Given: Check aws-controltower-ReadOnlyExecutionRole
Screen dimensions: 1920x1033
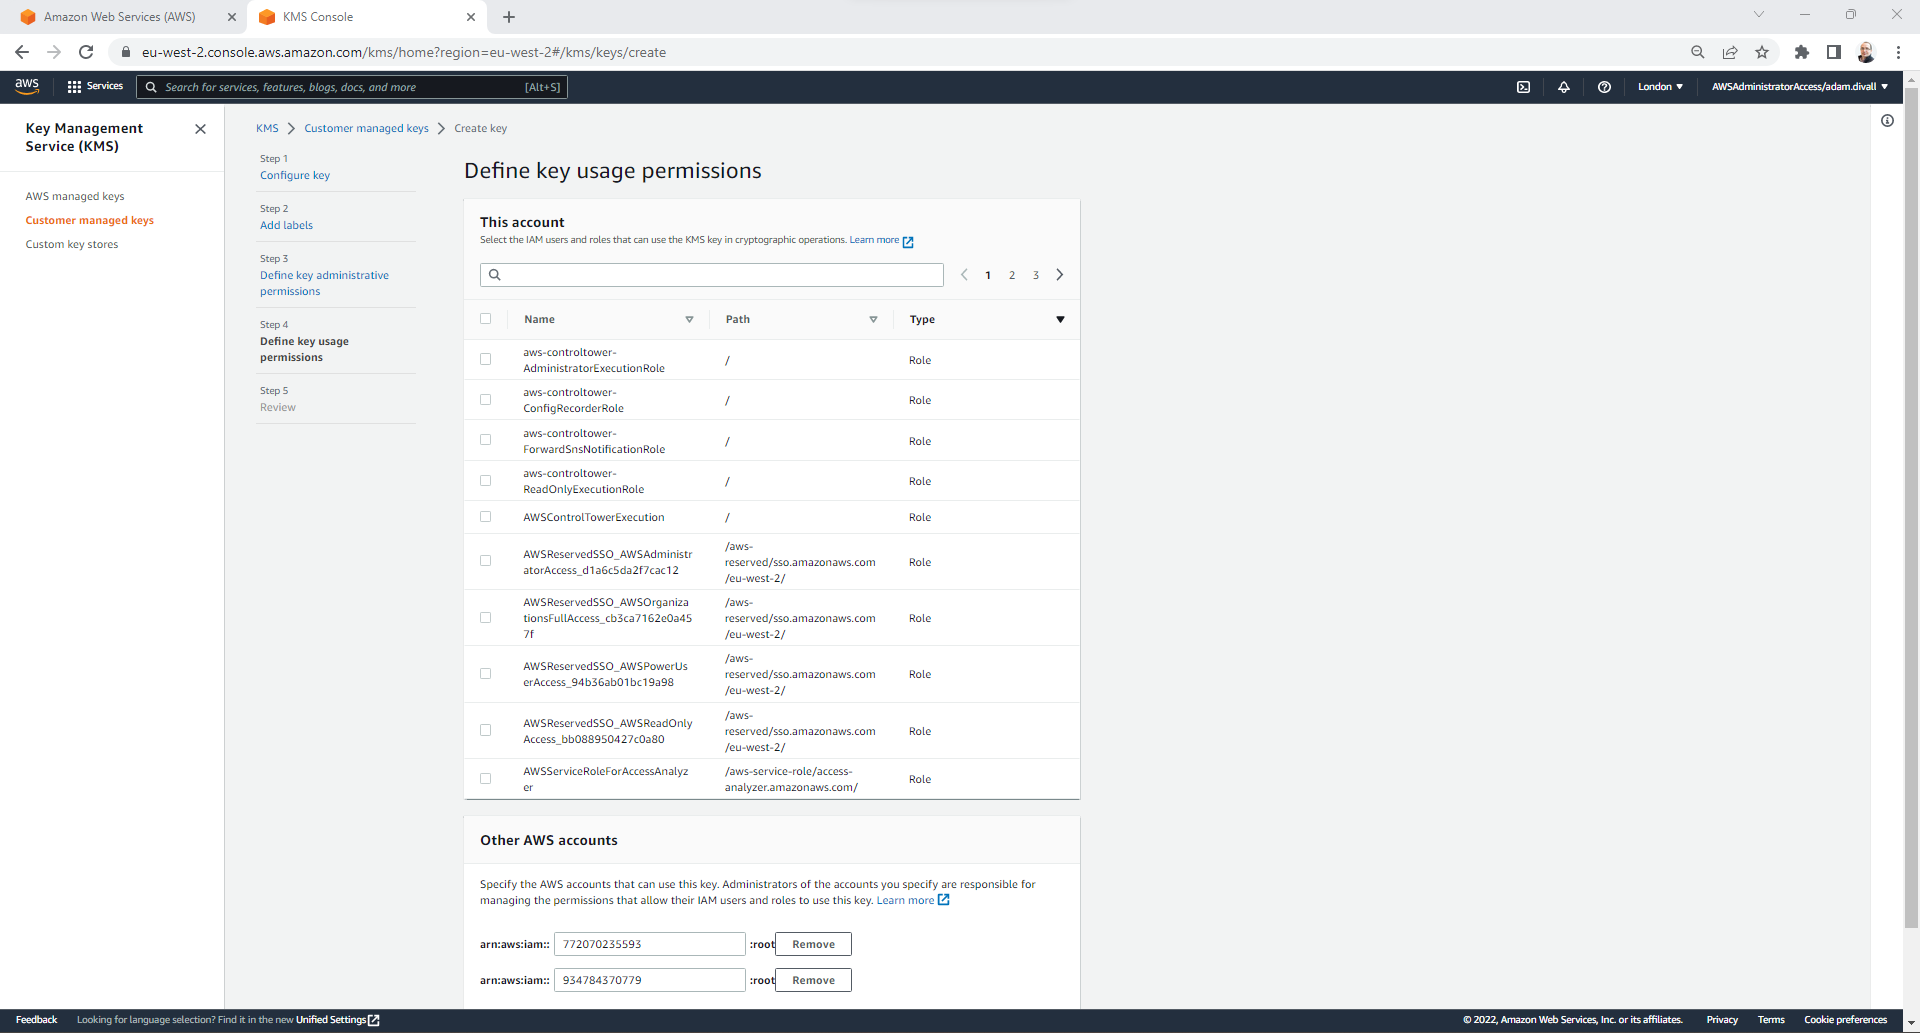Looking at the screenshot, I should click(x=486, y=481).
